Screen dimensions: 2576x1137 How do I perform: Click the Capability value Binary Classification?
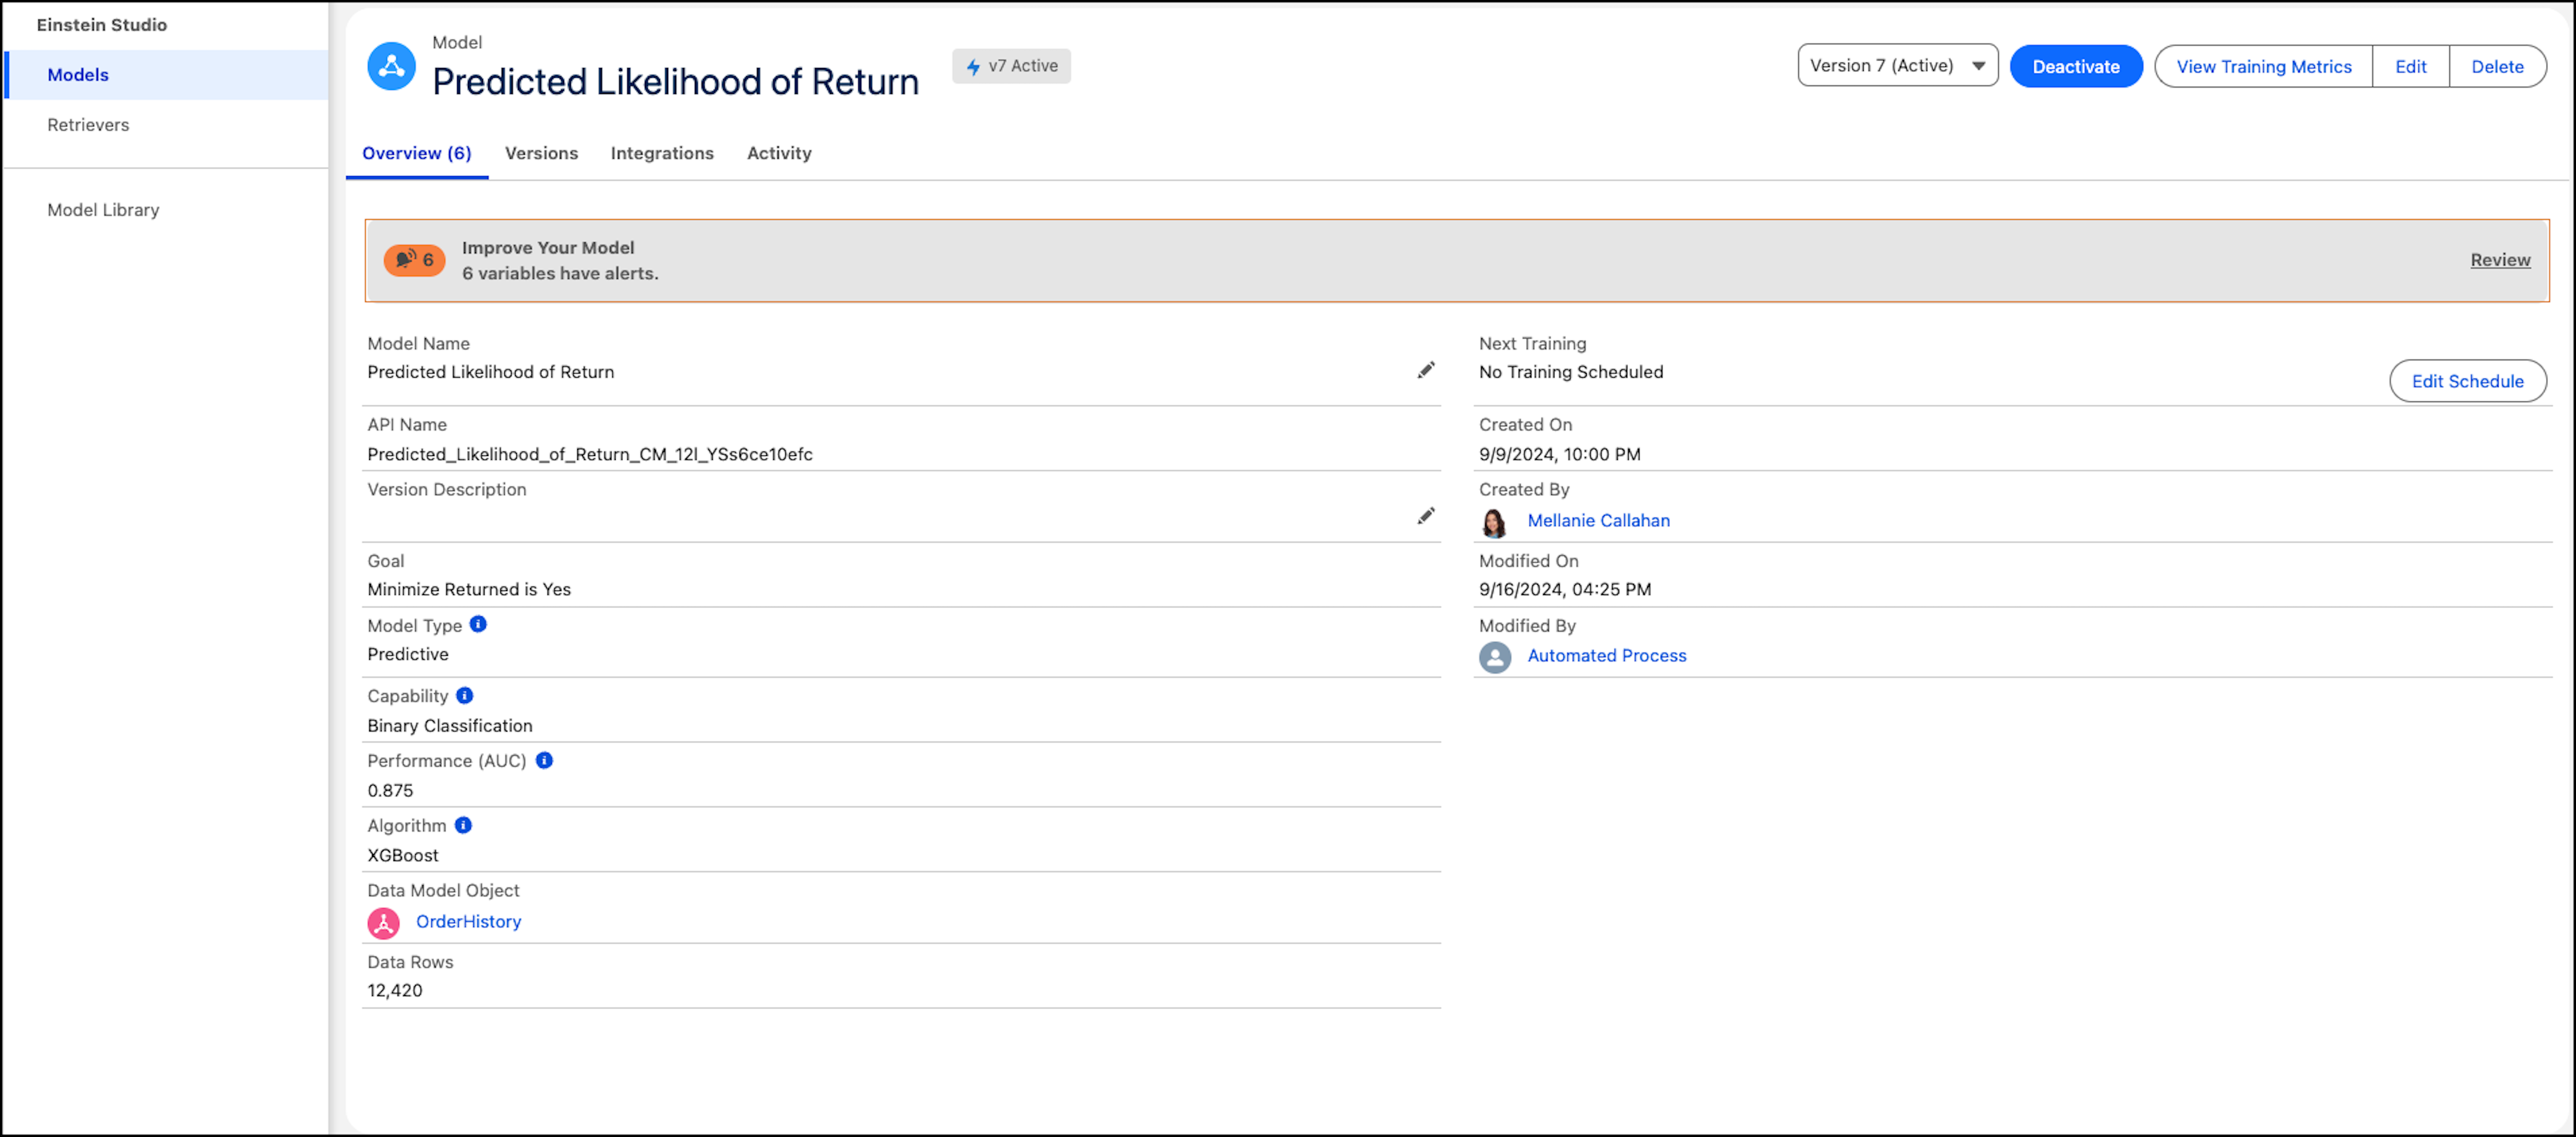(x=450, y=726)
